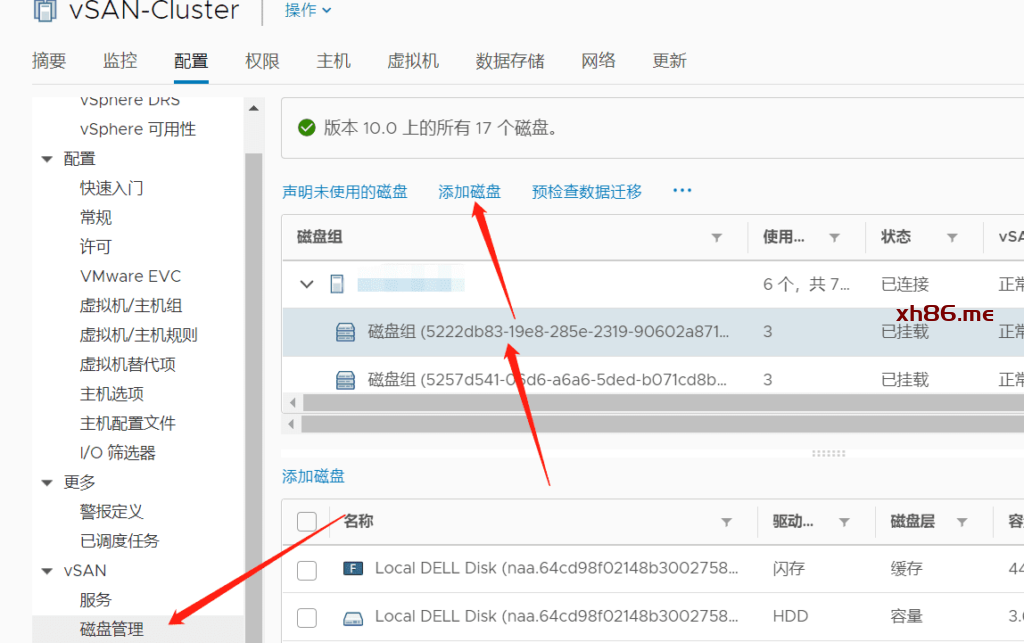This screenshot has height=643, width=1024.
Task: Select I/O 筛选器 in sidebar
Action: pyautogui.click(x=118, y=453)
